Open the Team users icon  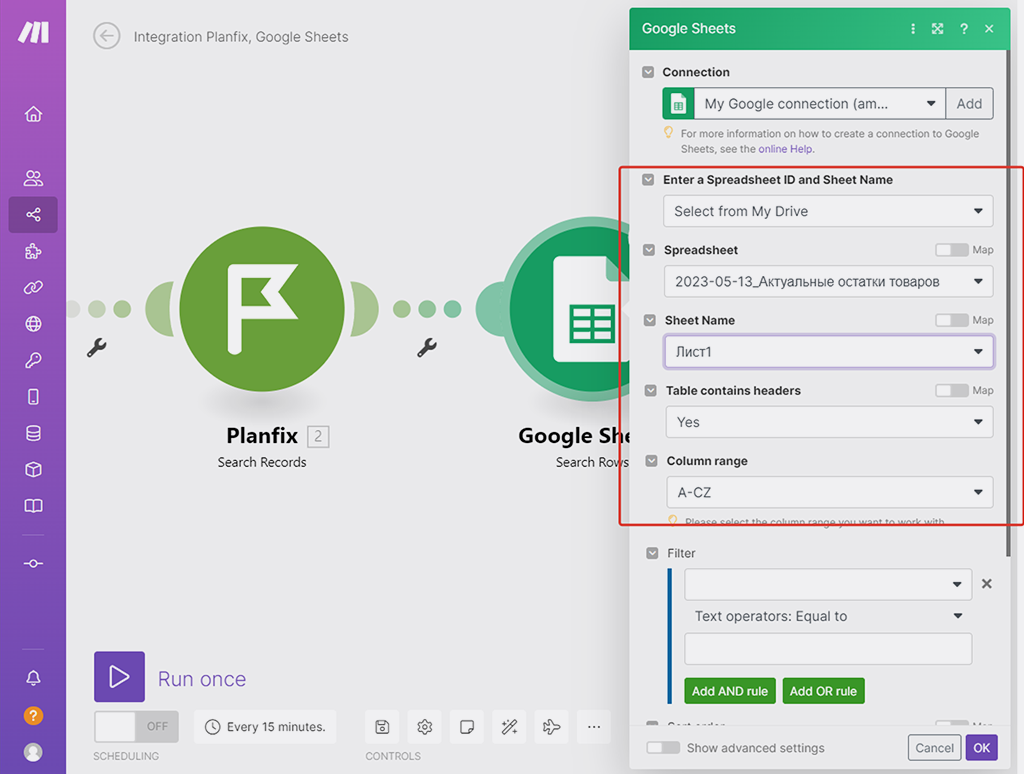click(33, 178)
